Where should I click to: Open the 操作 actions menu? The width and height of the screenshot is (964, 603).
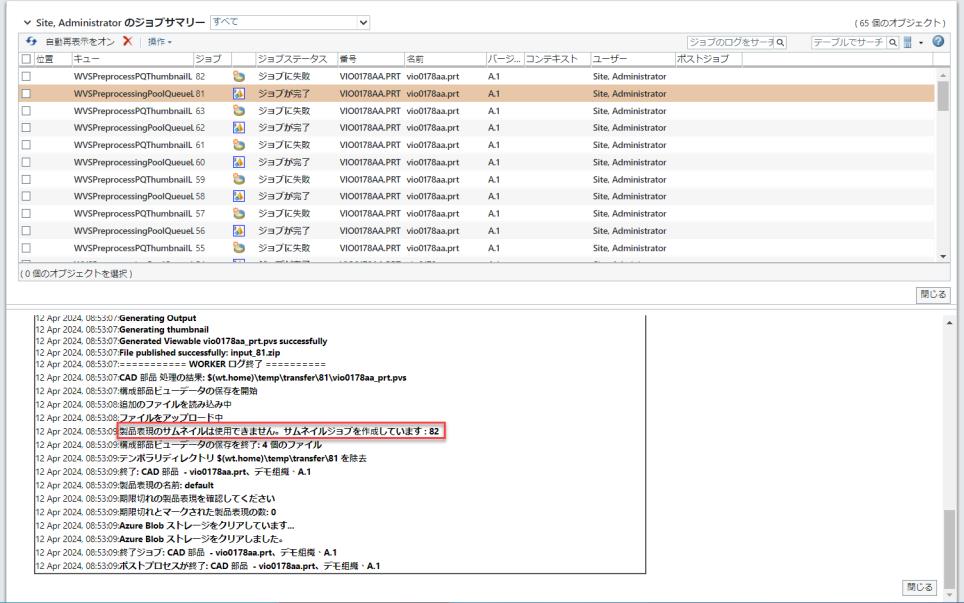[x=160, y=42]
